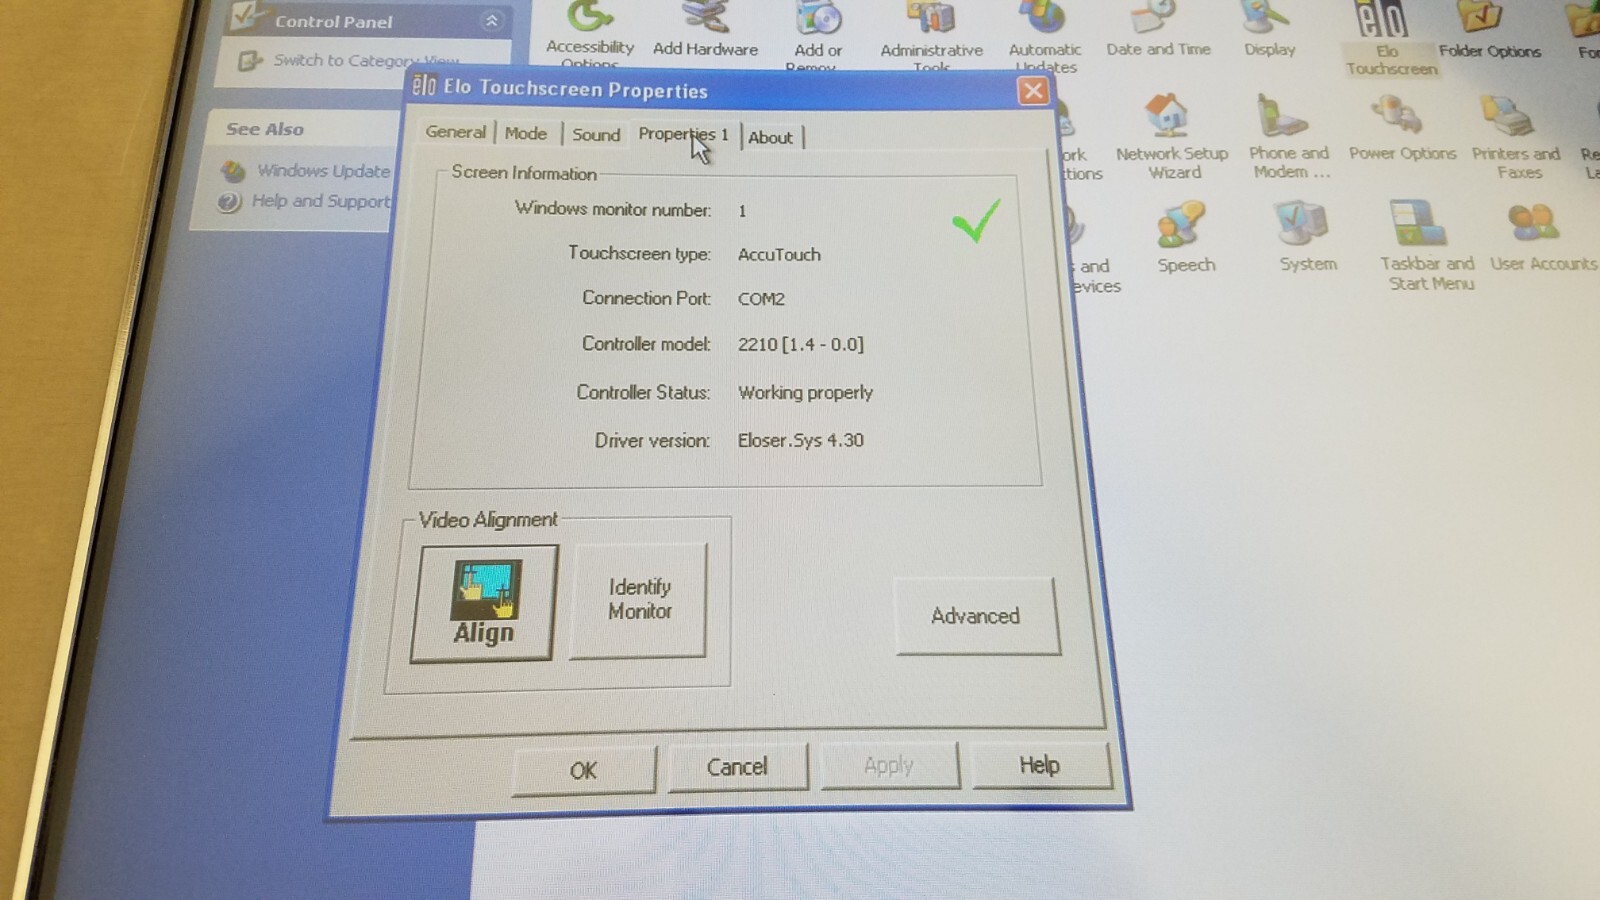Switch to the Mode tab
Image resolution: width=1600 pixels, height=900 pixels.
(x=526, y=133)
